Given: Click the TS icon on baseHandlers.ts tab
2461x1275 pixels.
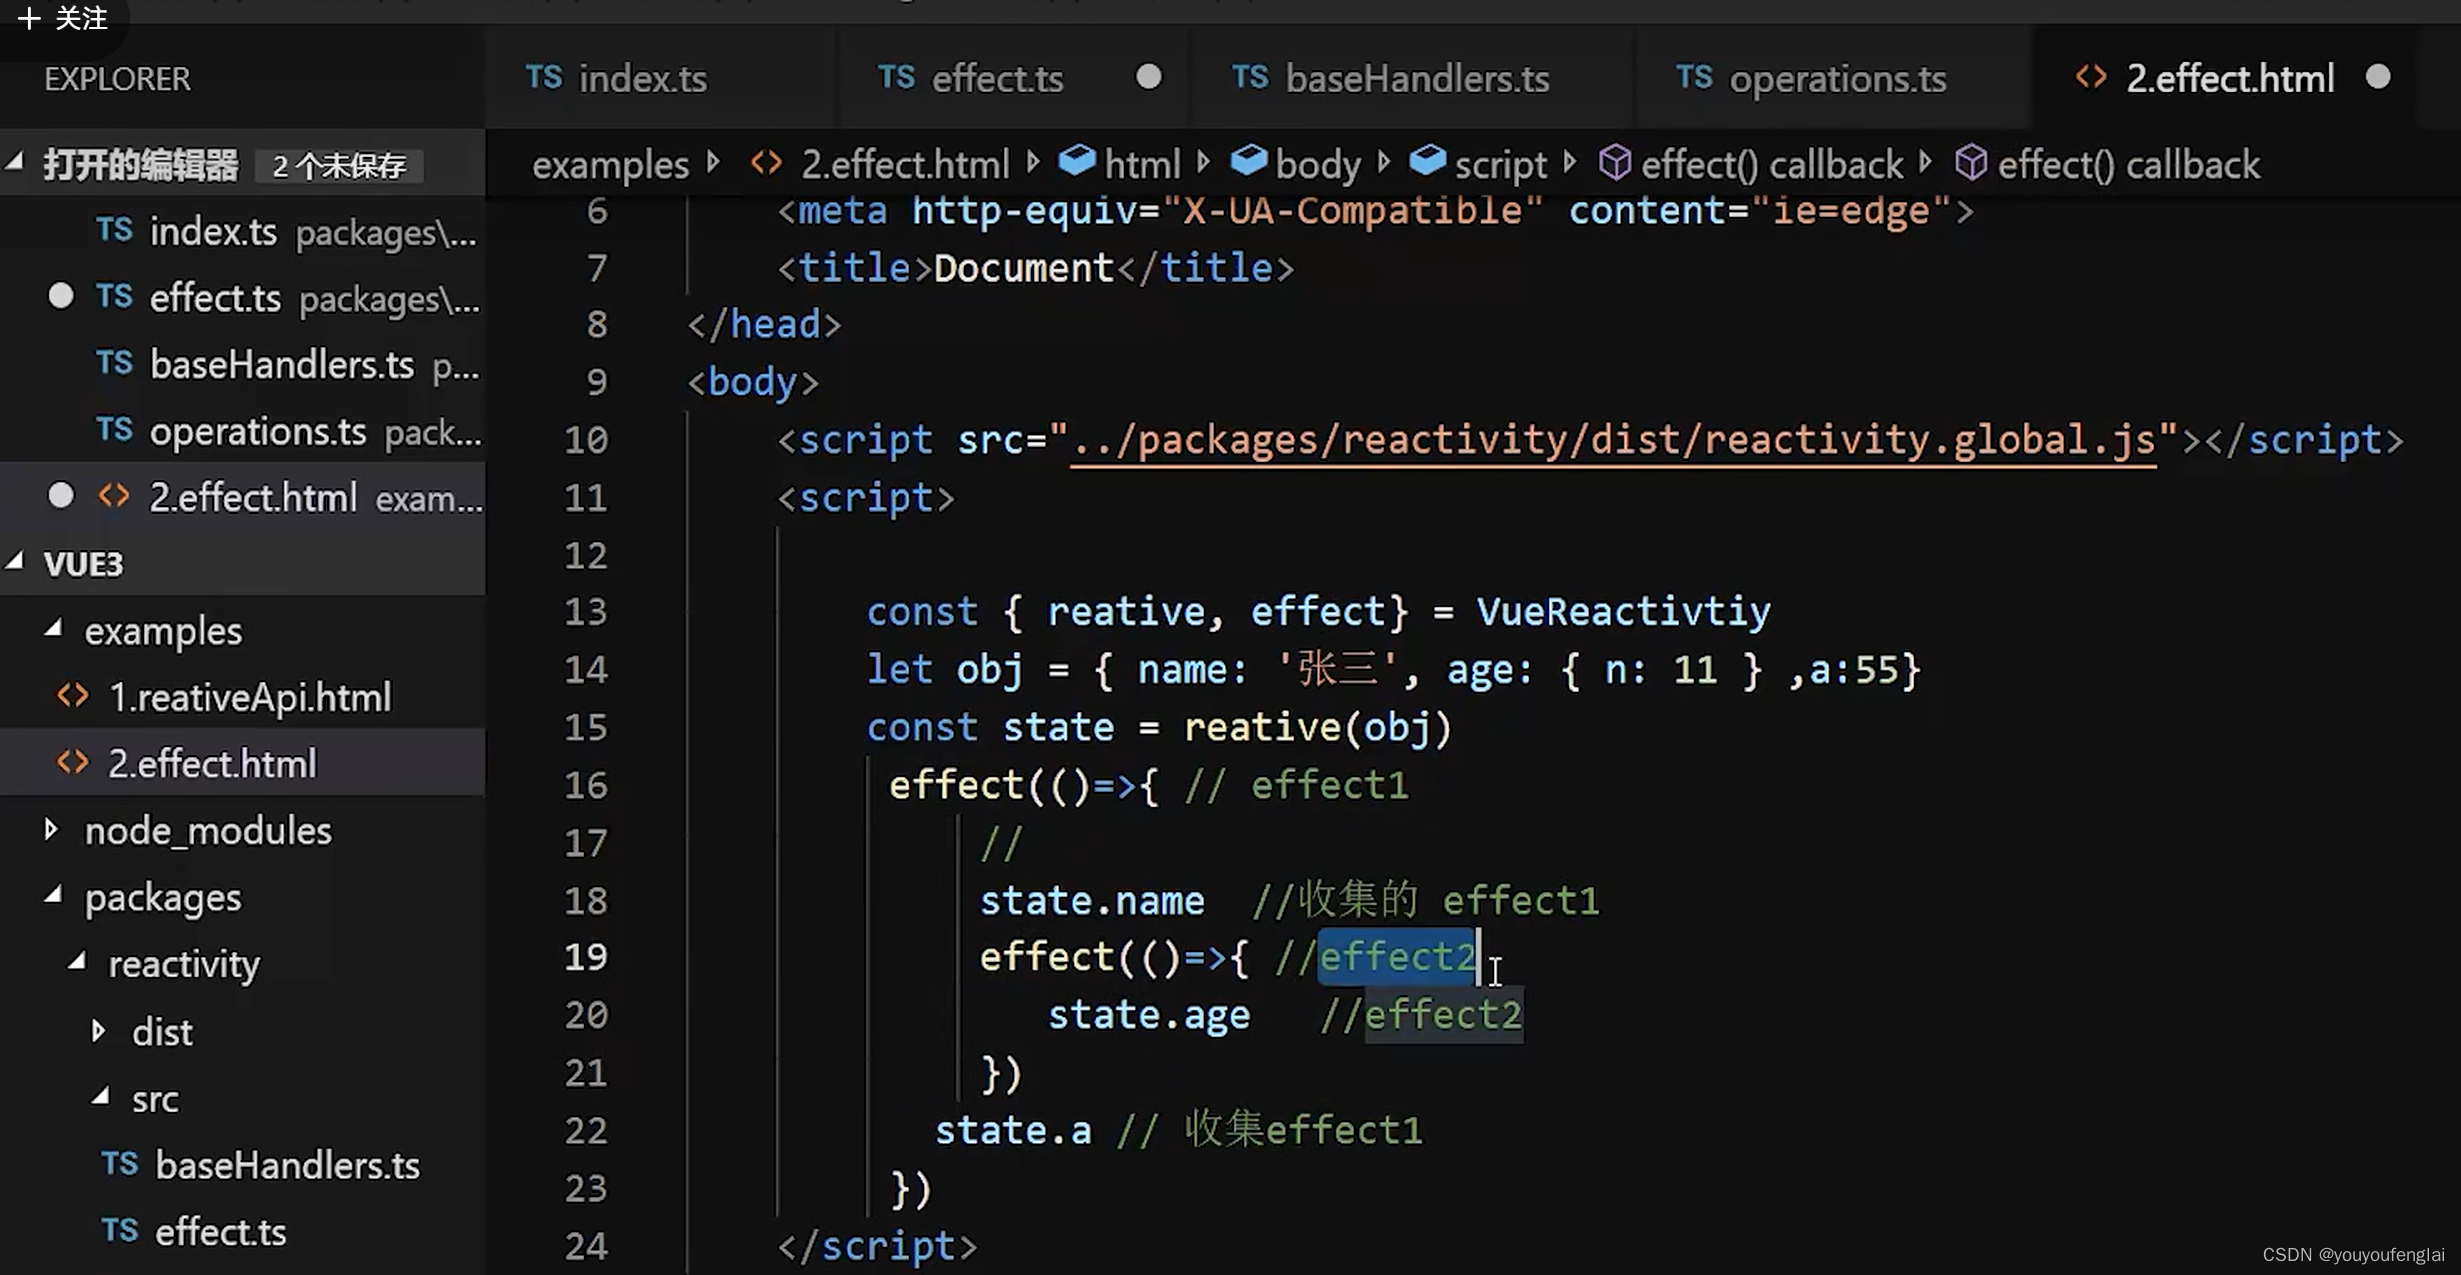Looking at the screenshot, I should tap(1250, 77).
